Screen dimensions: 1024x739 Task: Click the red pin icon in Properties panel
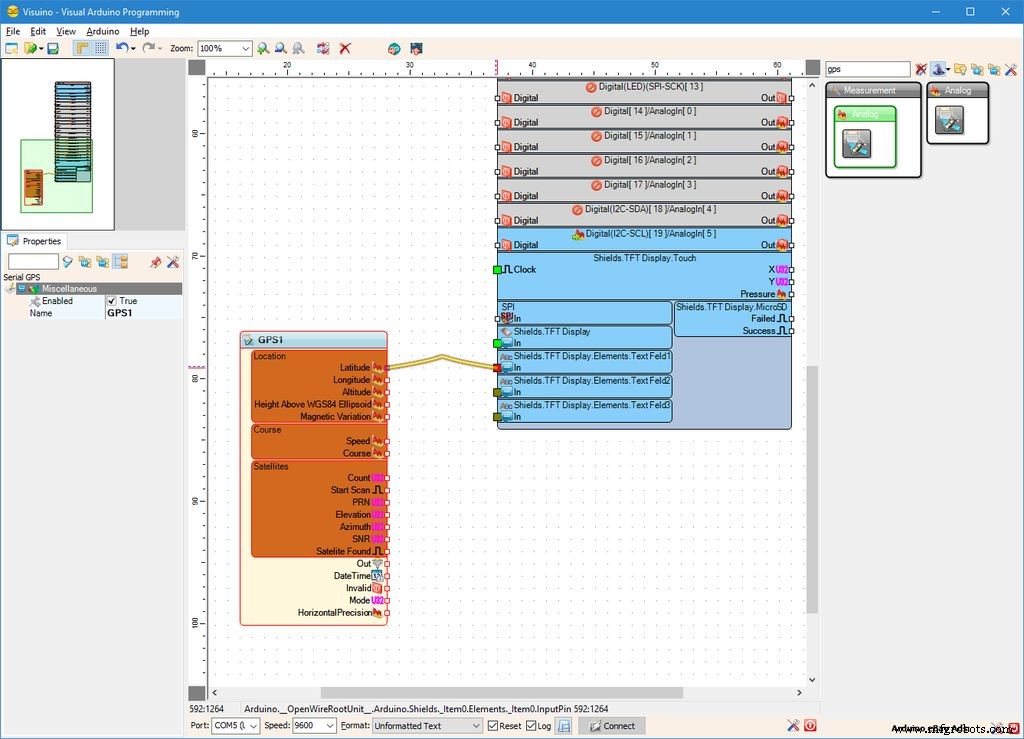click(155, 262)
